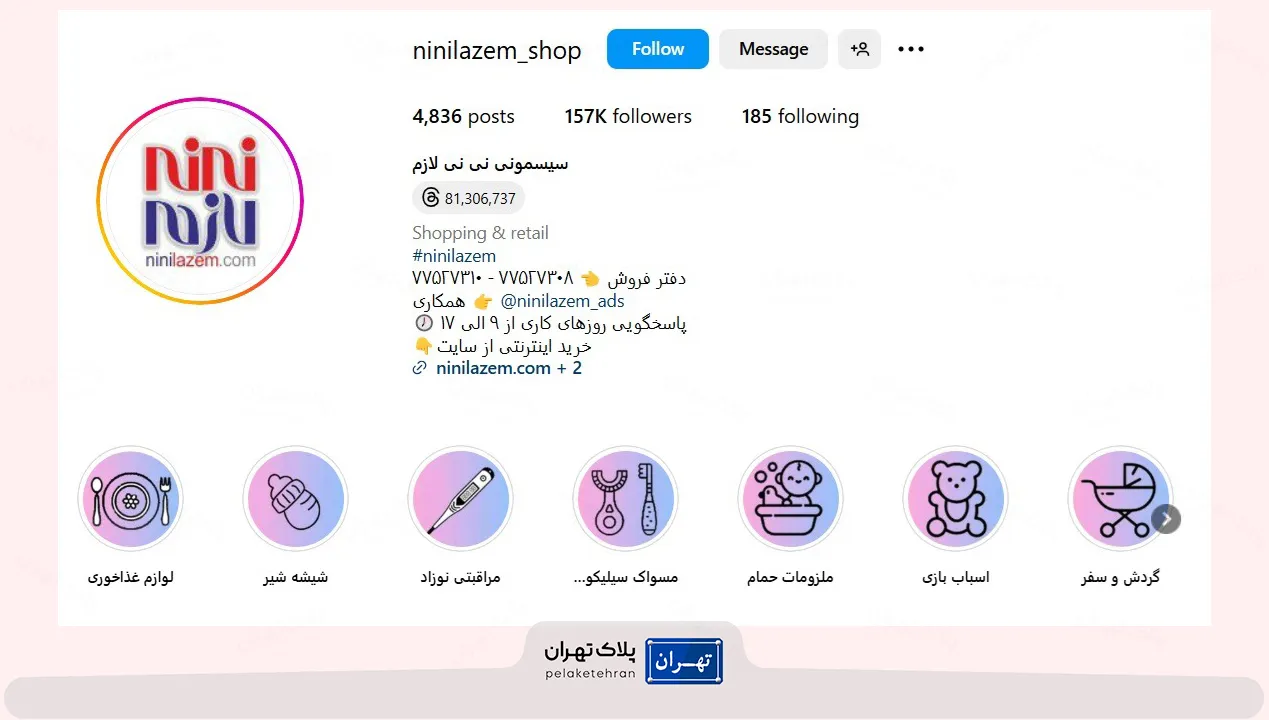Open the baby bath highlight icon
1269x720 pixels.
pyautogui.click(x=790, y=498)
